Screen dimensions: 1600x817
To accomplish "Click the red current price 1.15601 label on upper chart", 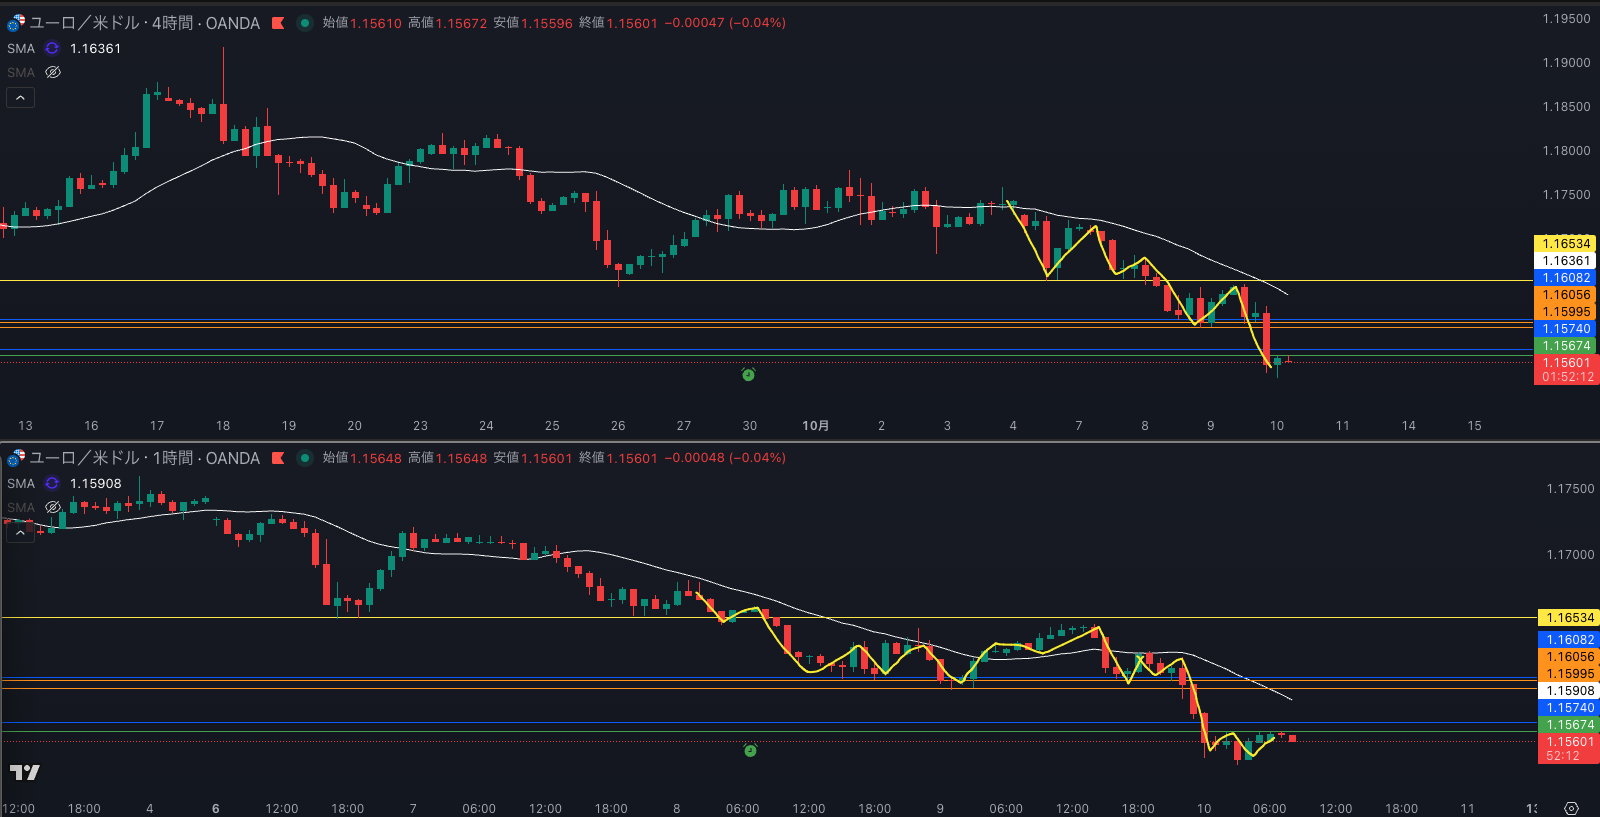I will click(x=1566, y=363).
